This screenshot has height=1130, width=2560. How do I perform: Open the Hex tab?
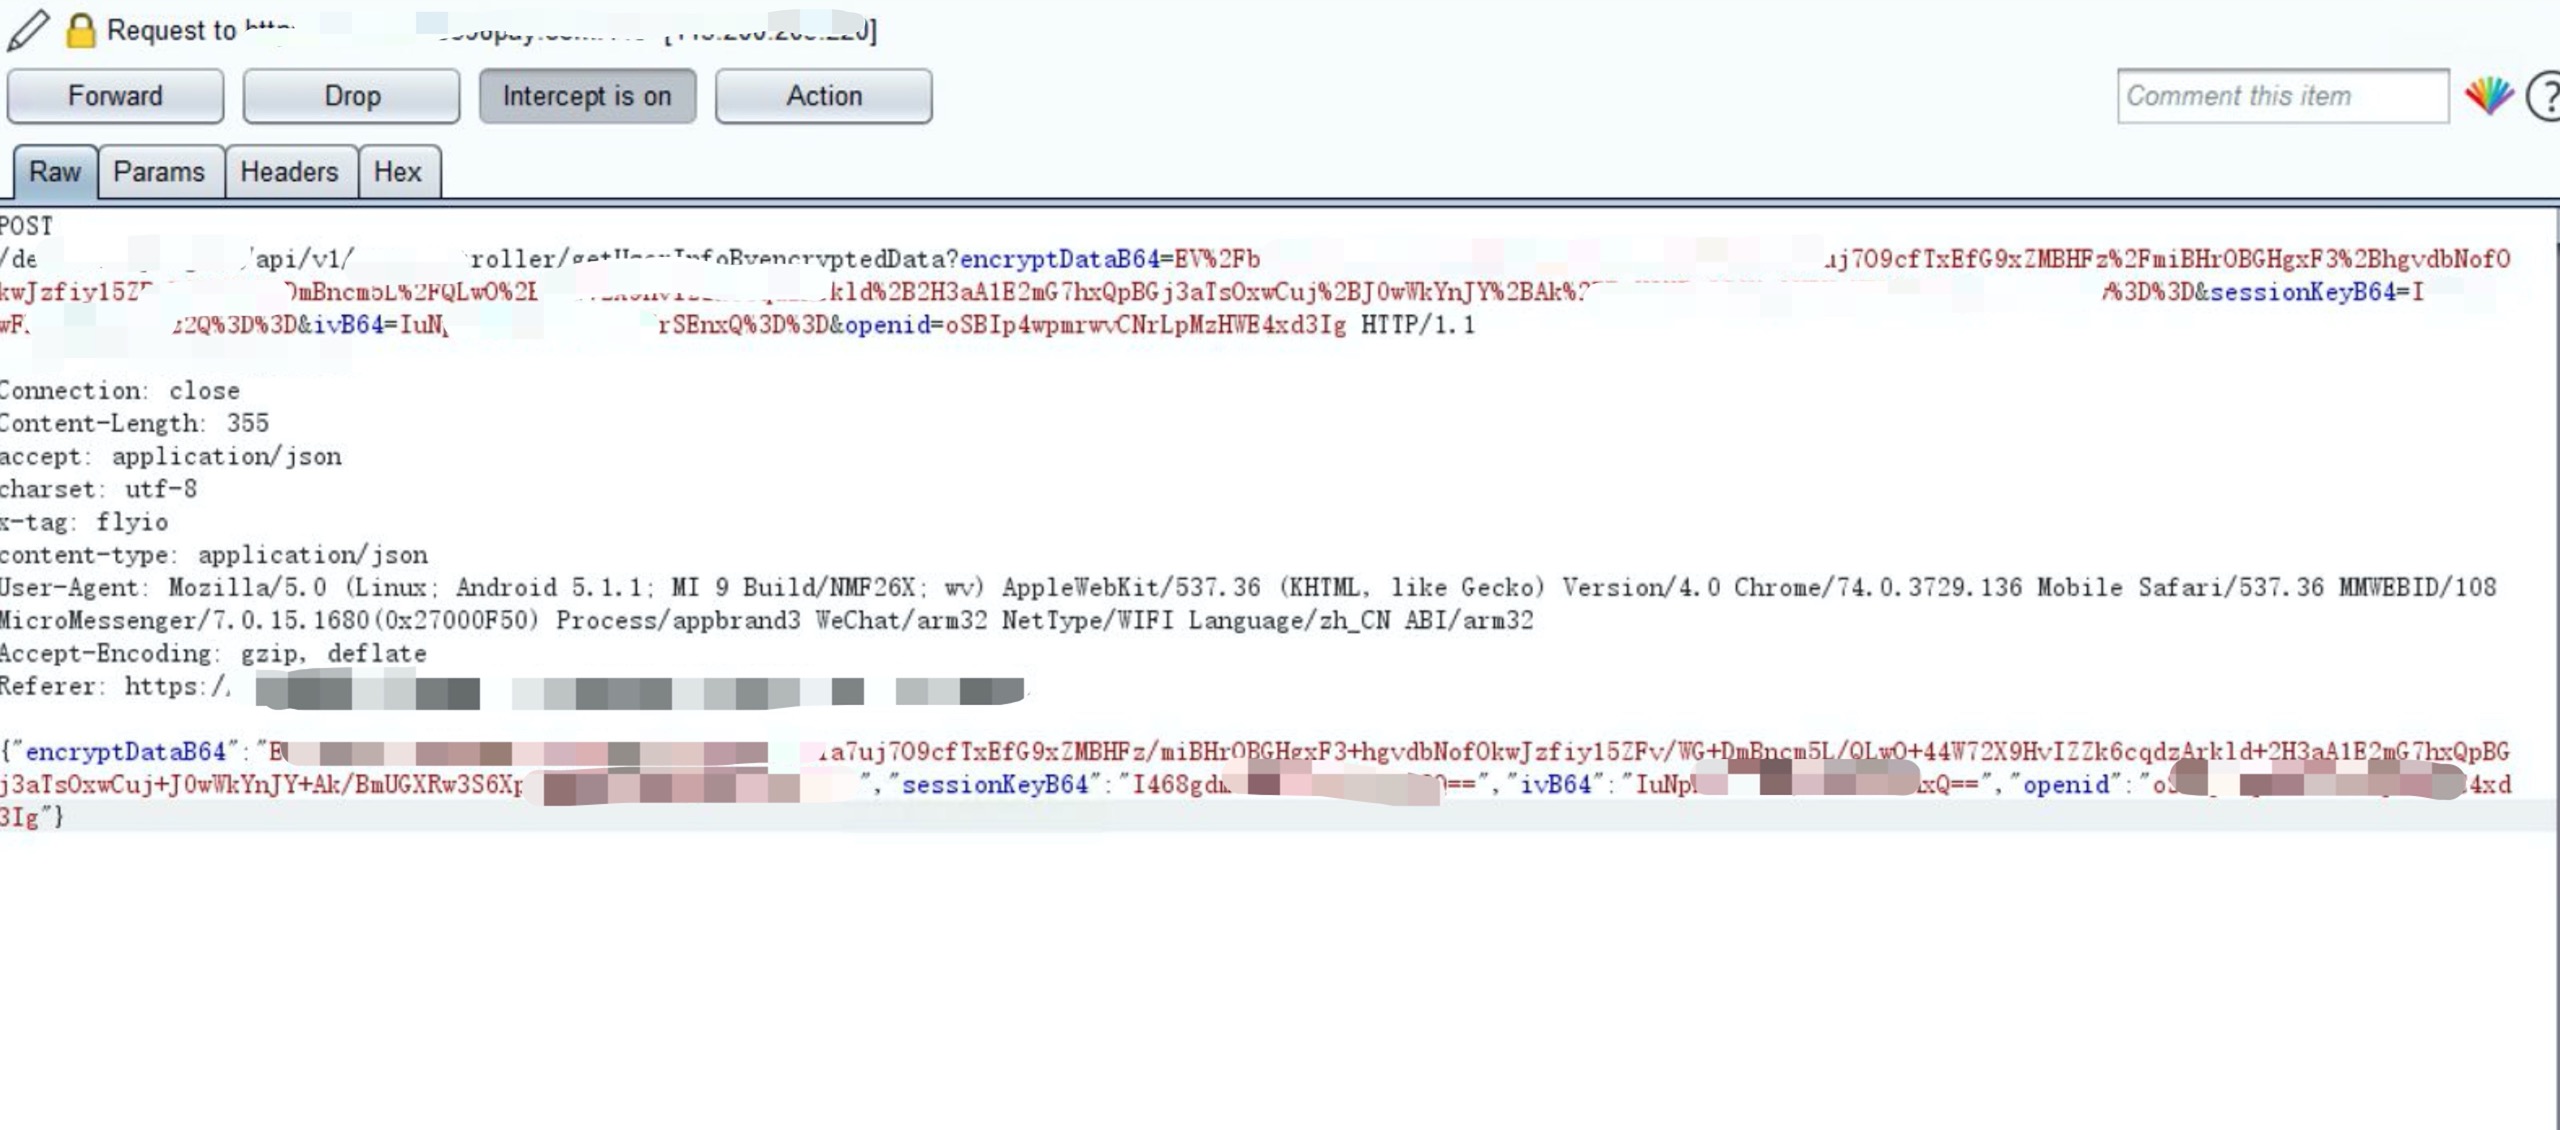[398, 172]
